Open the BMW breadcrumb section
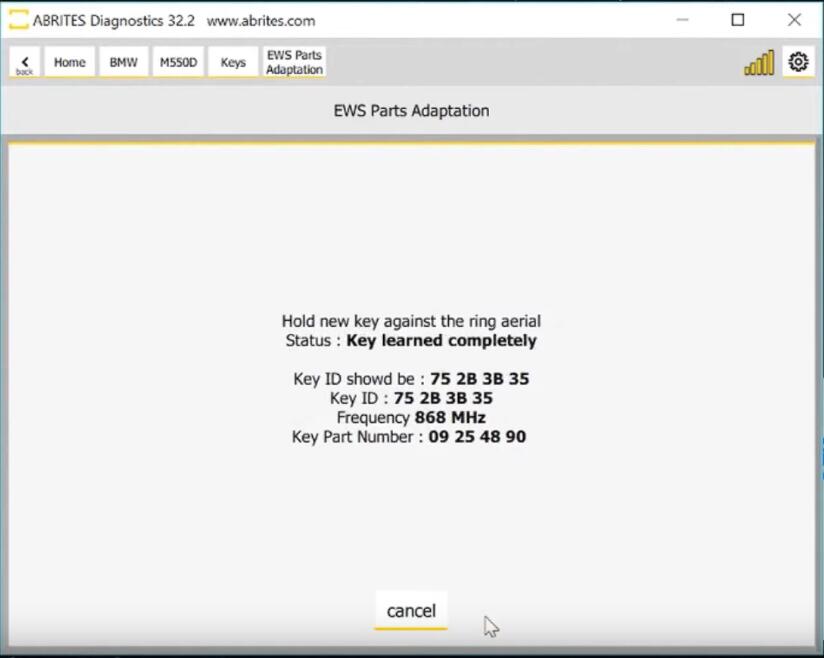The image size is (824, 658). point(123,62)
